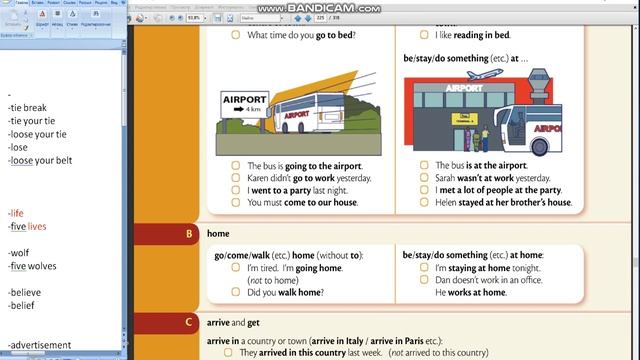
Task: Click Word's horizontal scrollbar thumb at bottom
Action: [28, 353]
